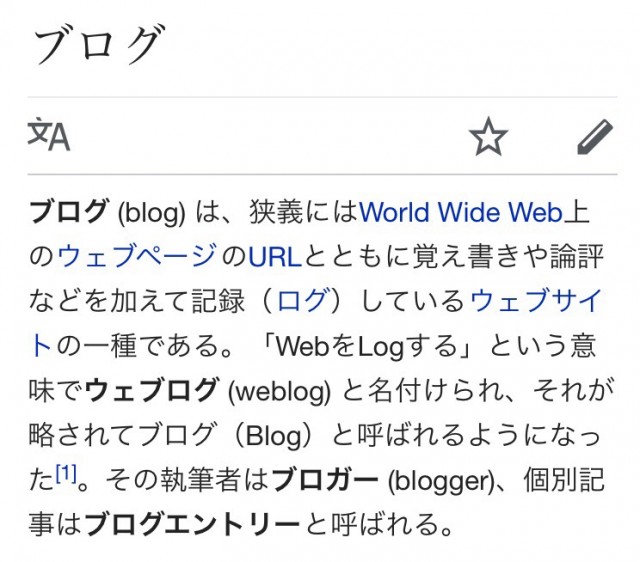640x562 pixels.
Task: Click the large ブログ page title
Action: coord(97,45)
